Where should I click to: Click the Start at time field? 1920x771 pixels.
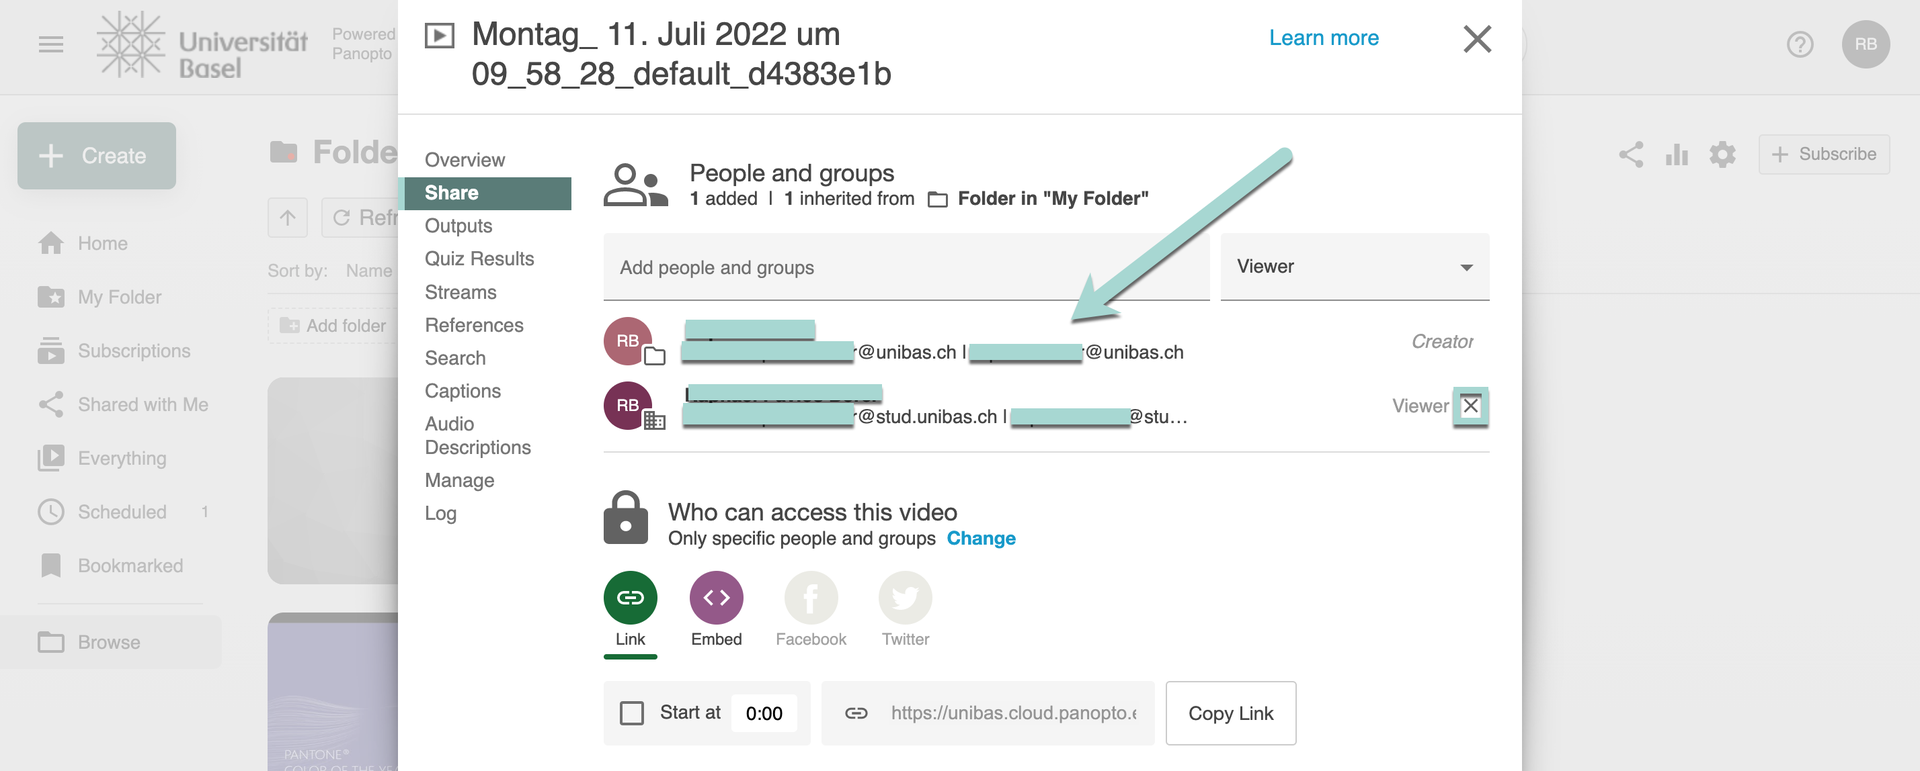(x=765, y=714)
